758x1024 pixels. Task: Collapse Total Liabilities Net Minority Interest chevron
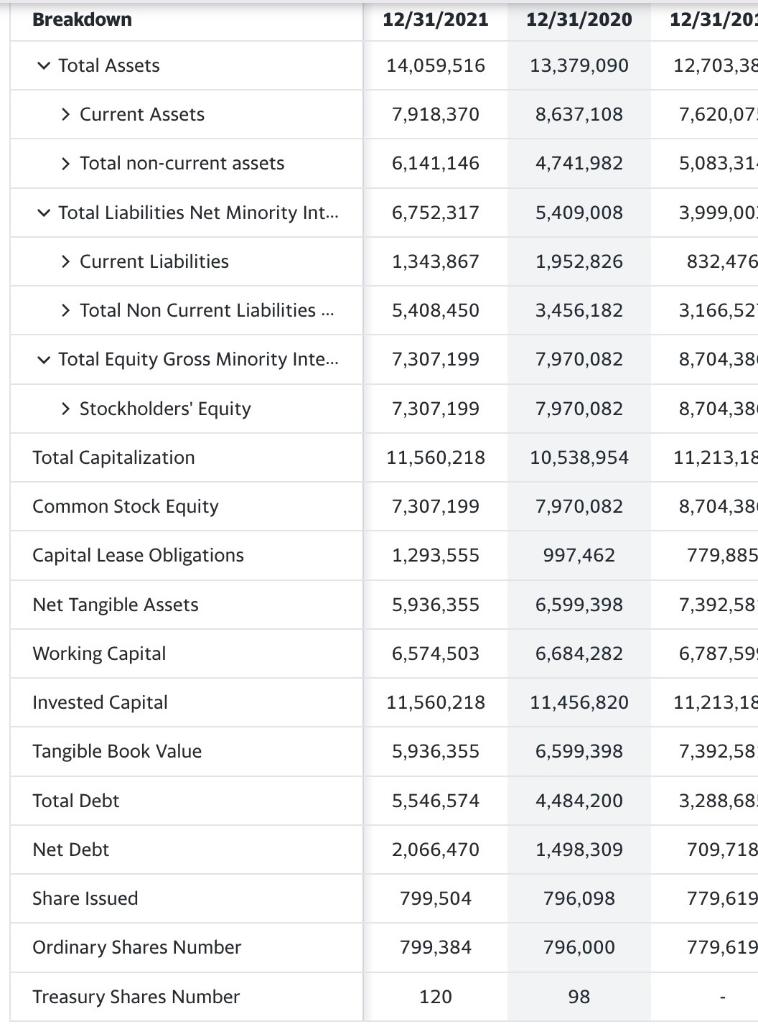click(x=42, y=213)
